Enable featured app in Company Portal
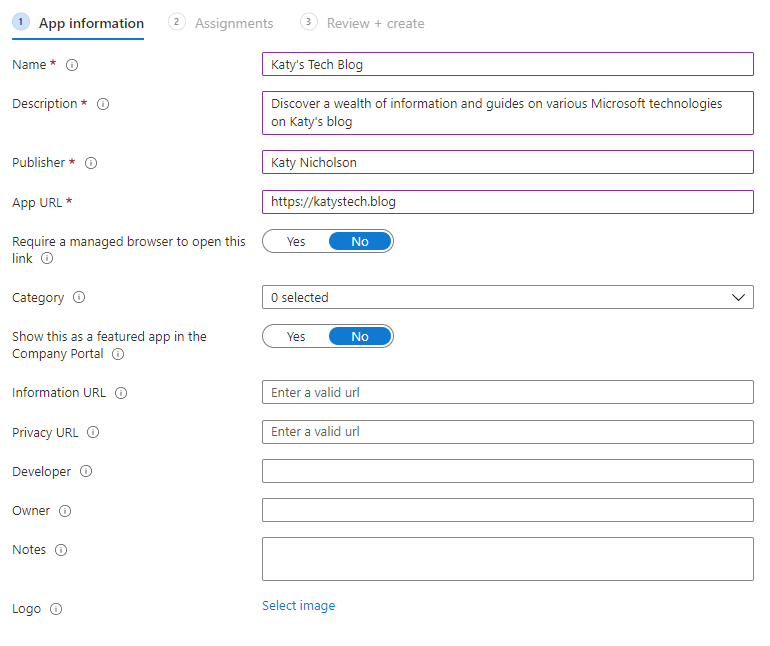Screen dimensions: 770x646 pos(296,337)
